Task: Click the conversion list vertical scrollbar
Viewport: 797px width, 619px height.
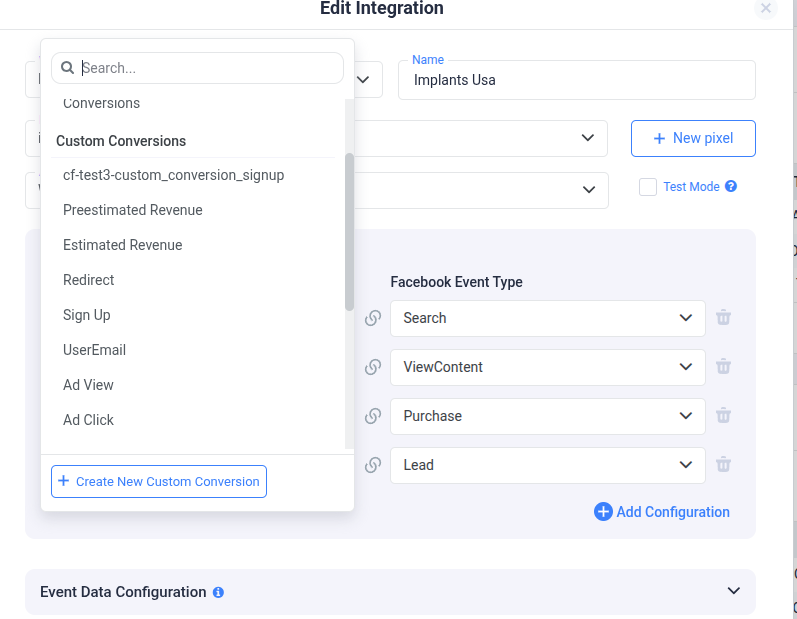Action: (349, 232)
